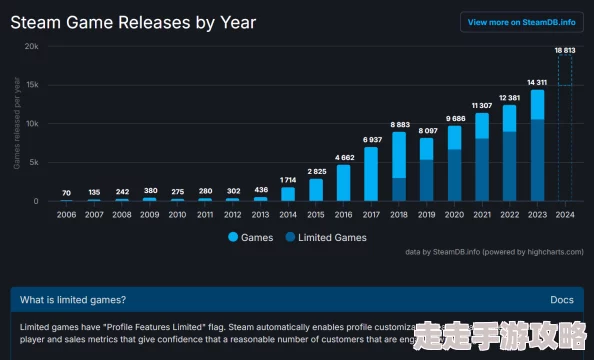Image resolution: width=594 pixels, height=360 pixels.
Task: Select the 2018 bar in the chart
Action: tap(399, 166)
